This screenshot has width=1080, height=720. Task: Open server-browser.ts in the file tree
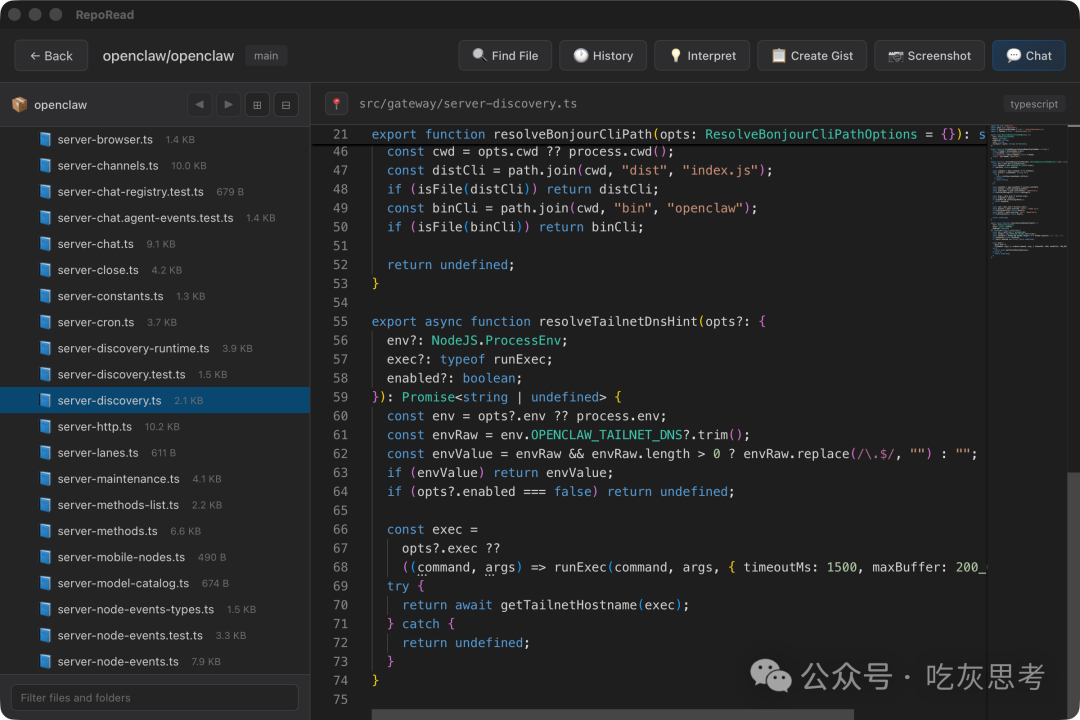155,139
